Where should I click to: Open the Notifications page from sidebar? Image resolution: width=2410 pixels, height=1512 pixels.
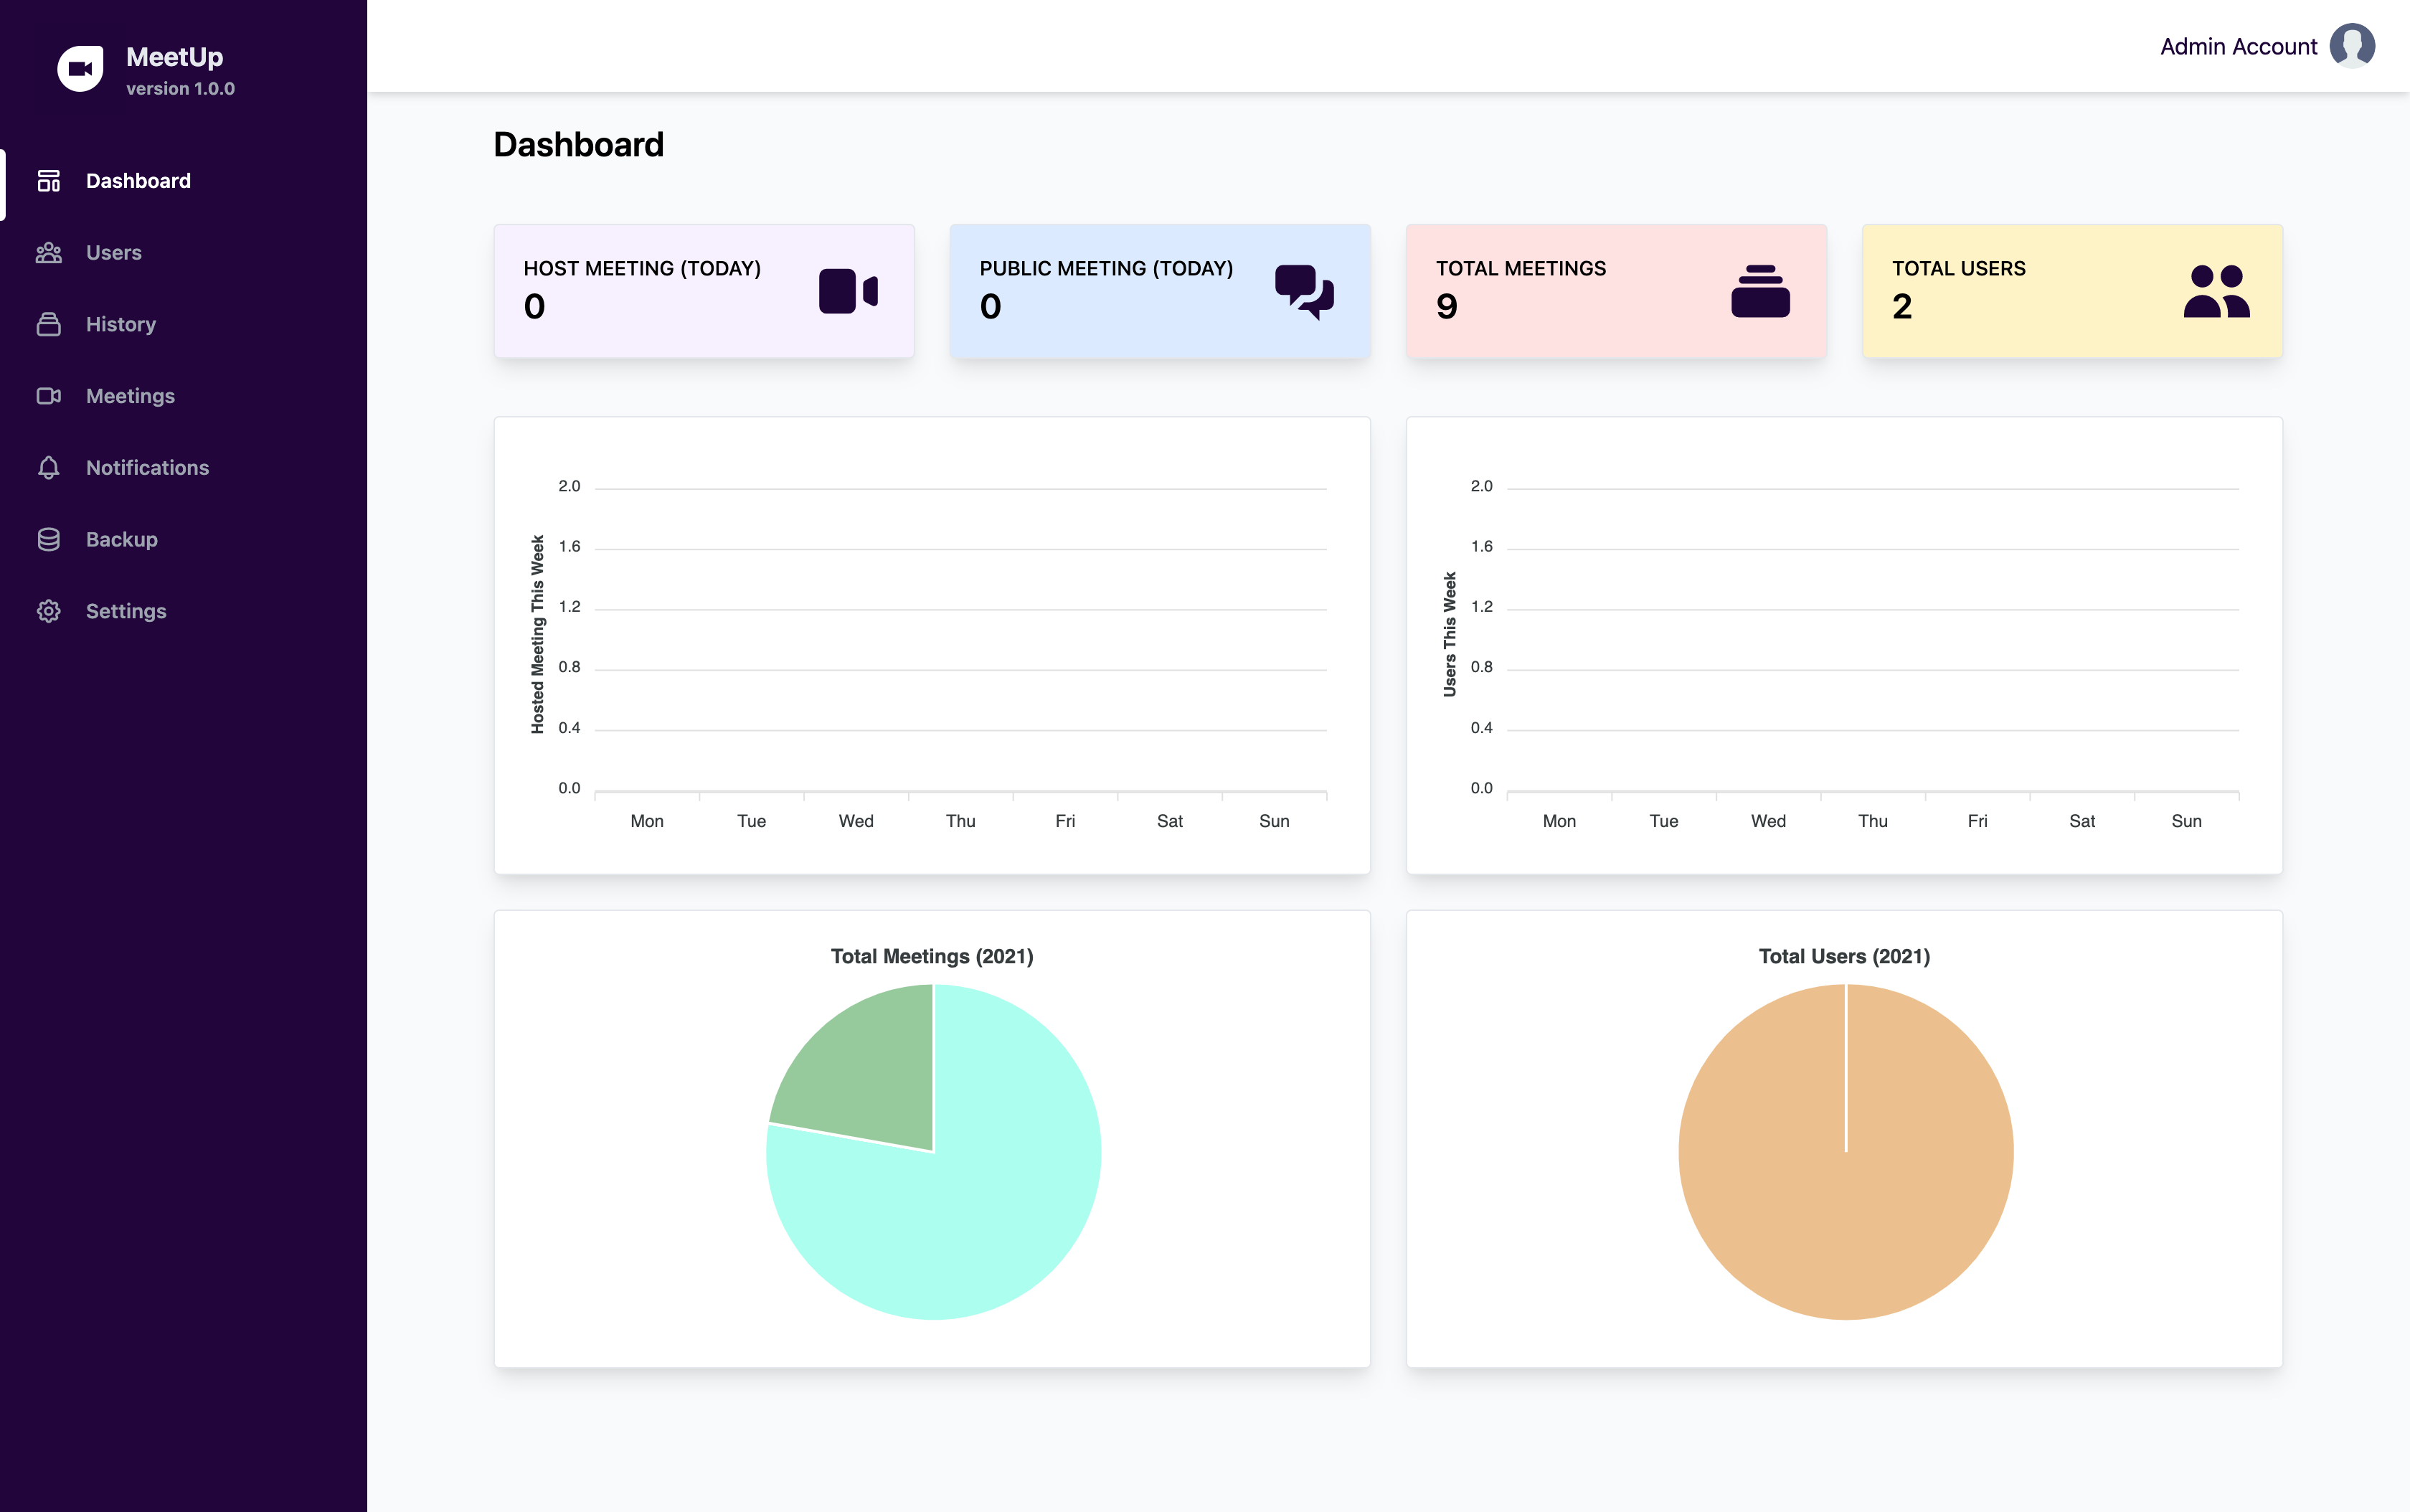147,468
